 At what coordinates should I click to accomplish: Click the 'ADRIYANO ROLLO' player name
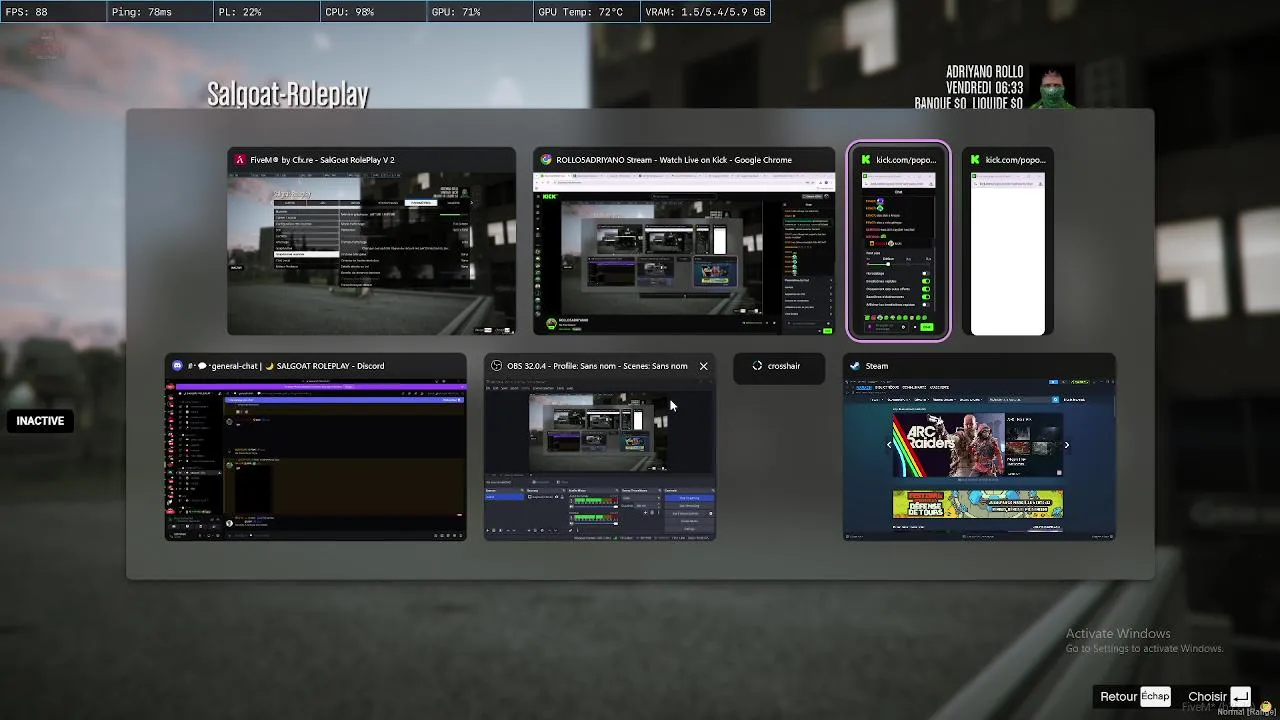click(x=985, y=72)
